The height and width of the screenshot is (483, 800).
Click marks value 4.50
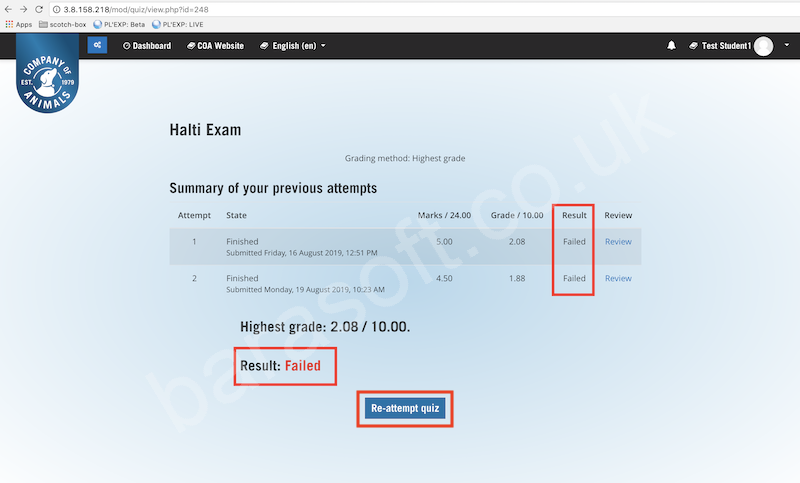444,278
